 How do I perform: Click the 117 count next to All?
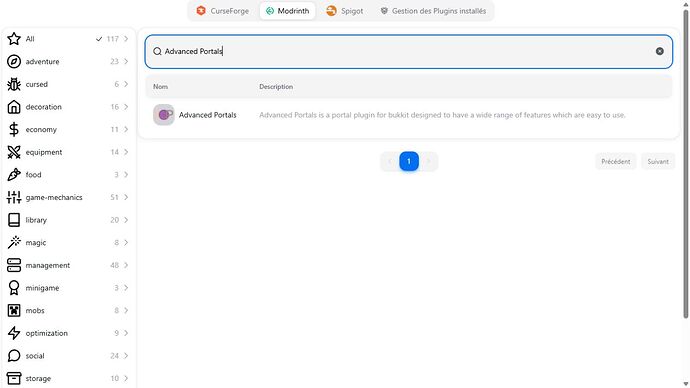click(113, 39)
